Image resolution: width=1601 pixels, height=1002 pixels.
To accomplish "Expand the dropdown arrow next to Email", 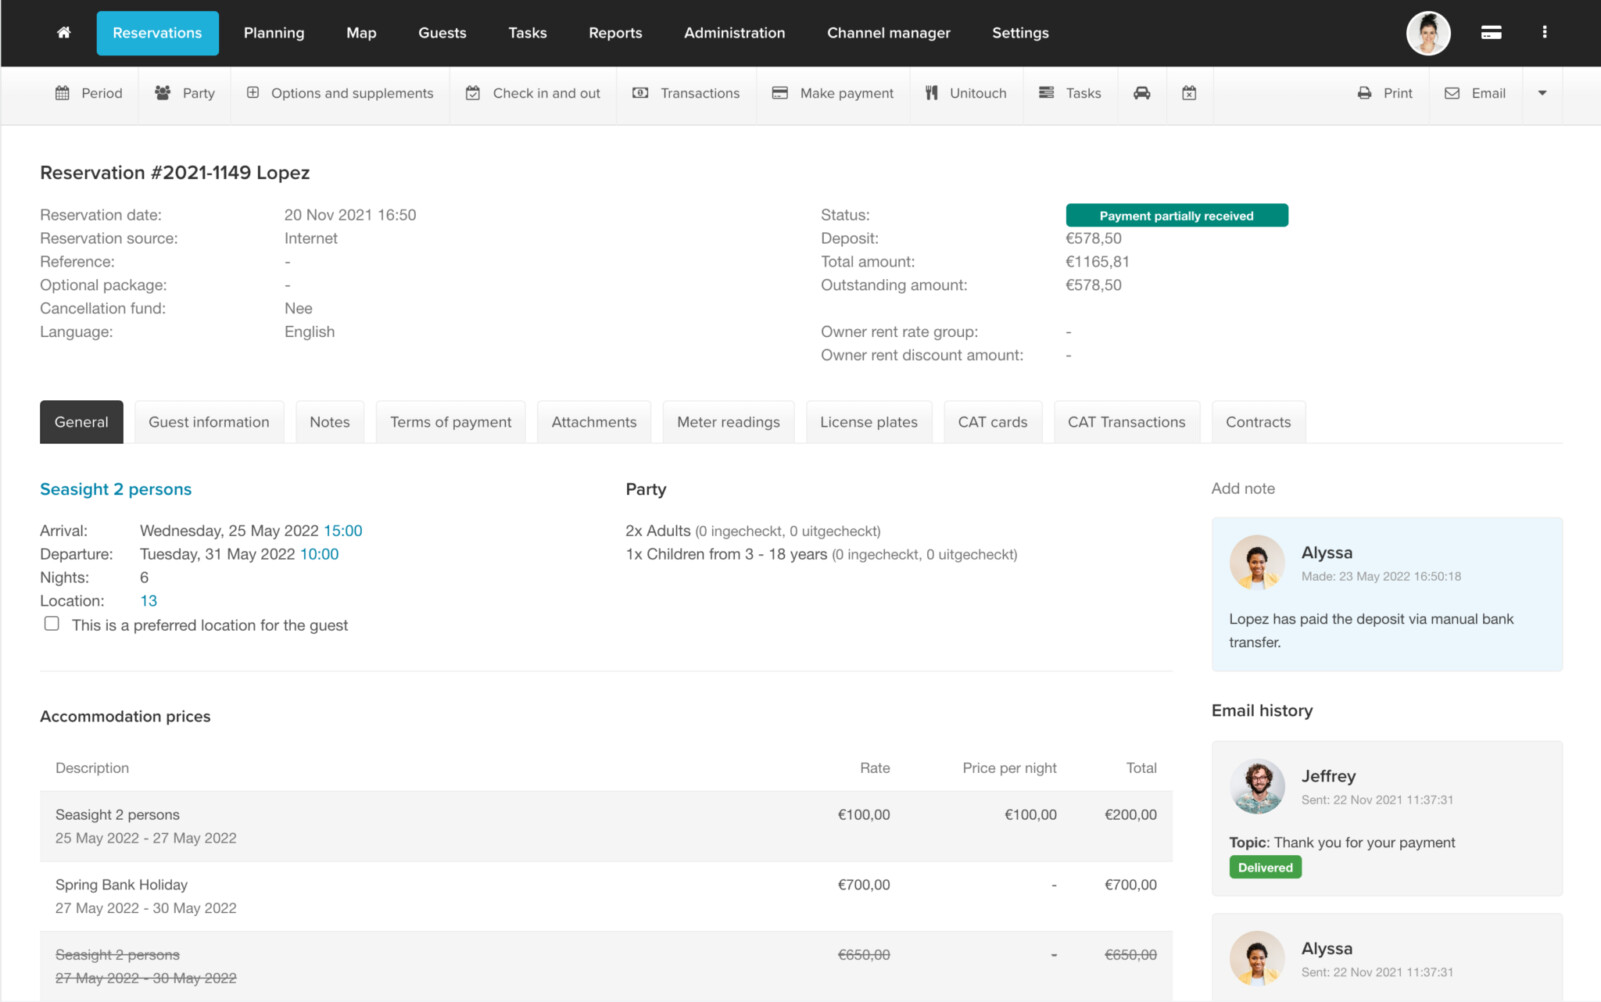I will point(1542,93).
